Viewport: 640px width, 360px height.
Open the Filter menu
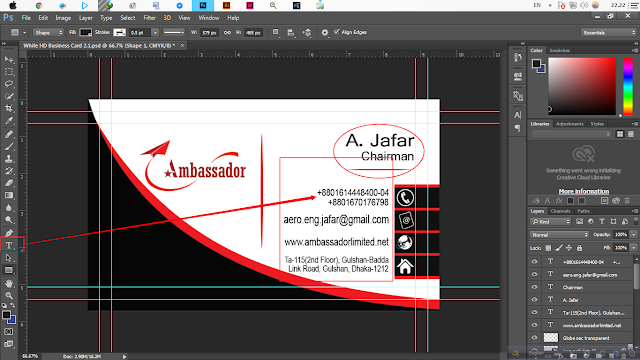tap(149, 18)
